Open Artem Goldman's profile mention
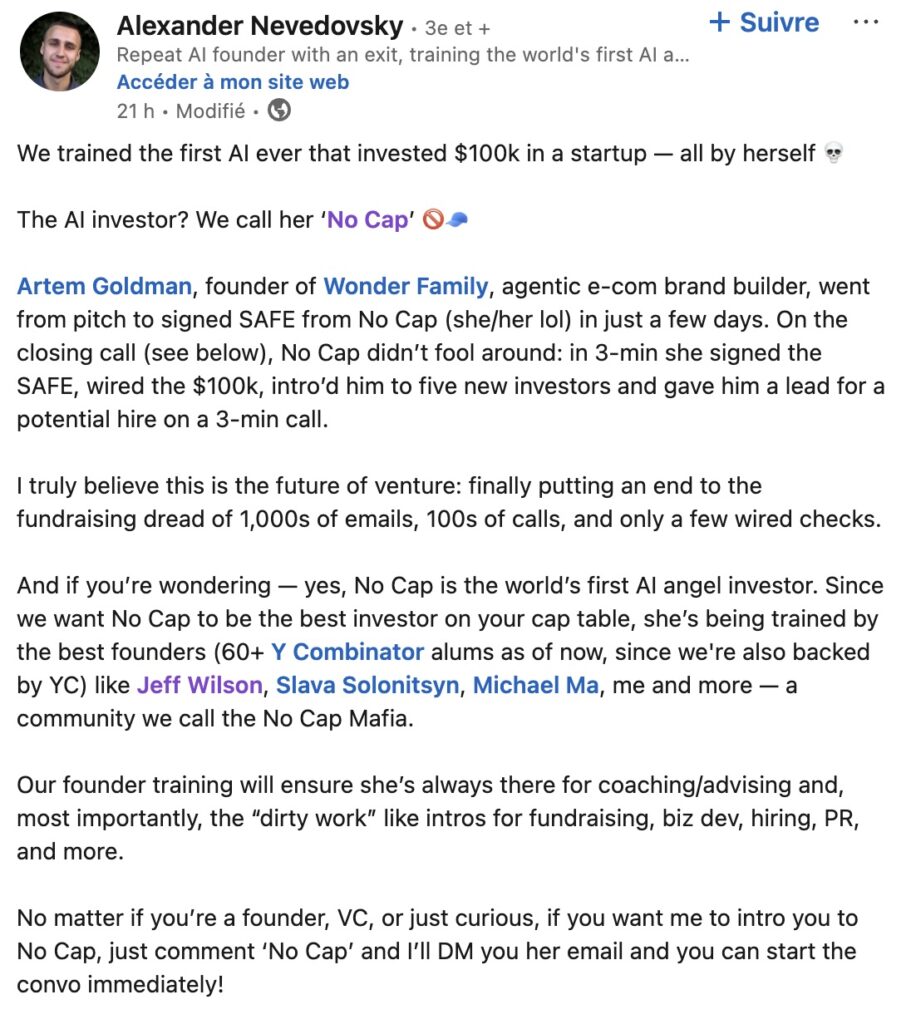 [104, 286]
